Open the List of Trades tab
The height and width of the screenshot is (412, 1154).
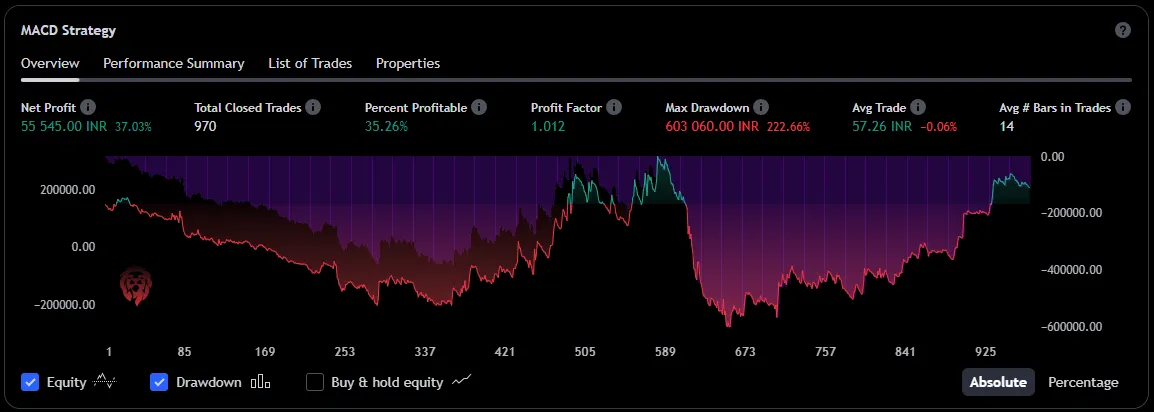310,63
